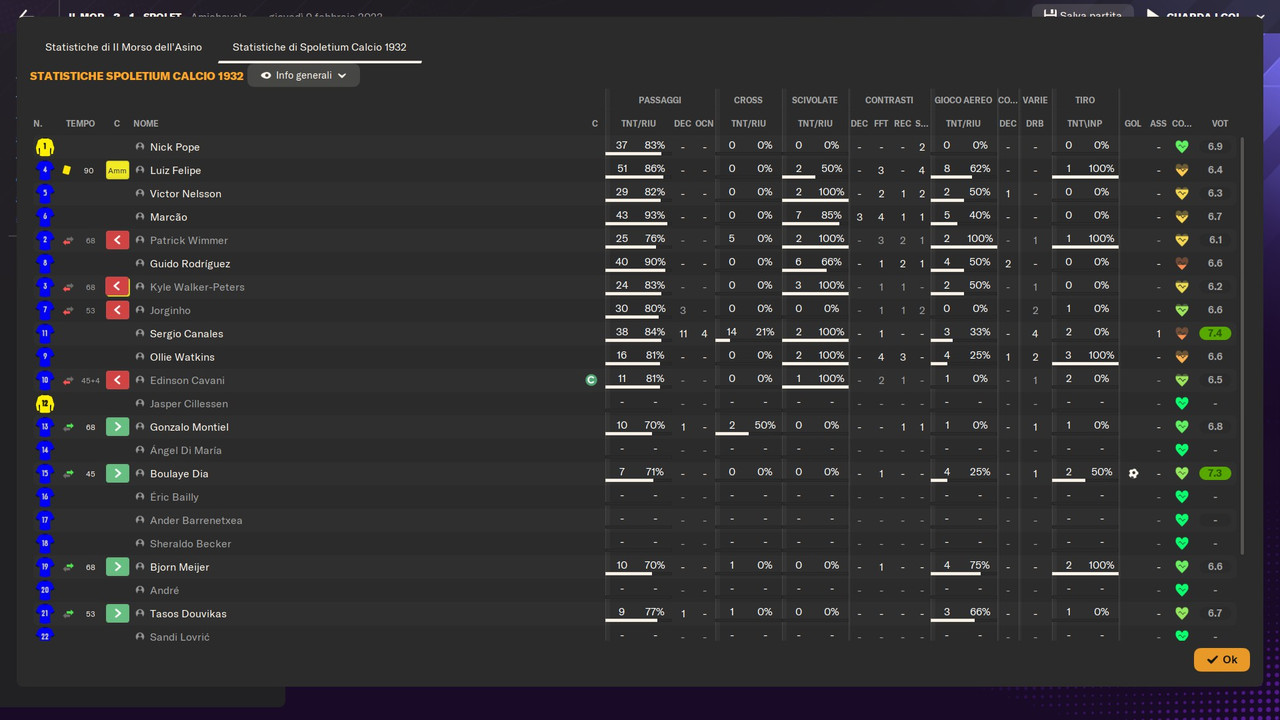Sort the table by the NOME column header
Screen dimensions: 1280x720
pyautogui.click(x=146, y=124)
